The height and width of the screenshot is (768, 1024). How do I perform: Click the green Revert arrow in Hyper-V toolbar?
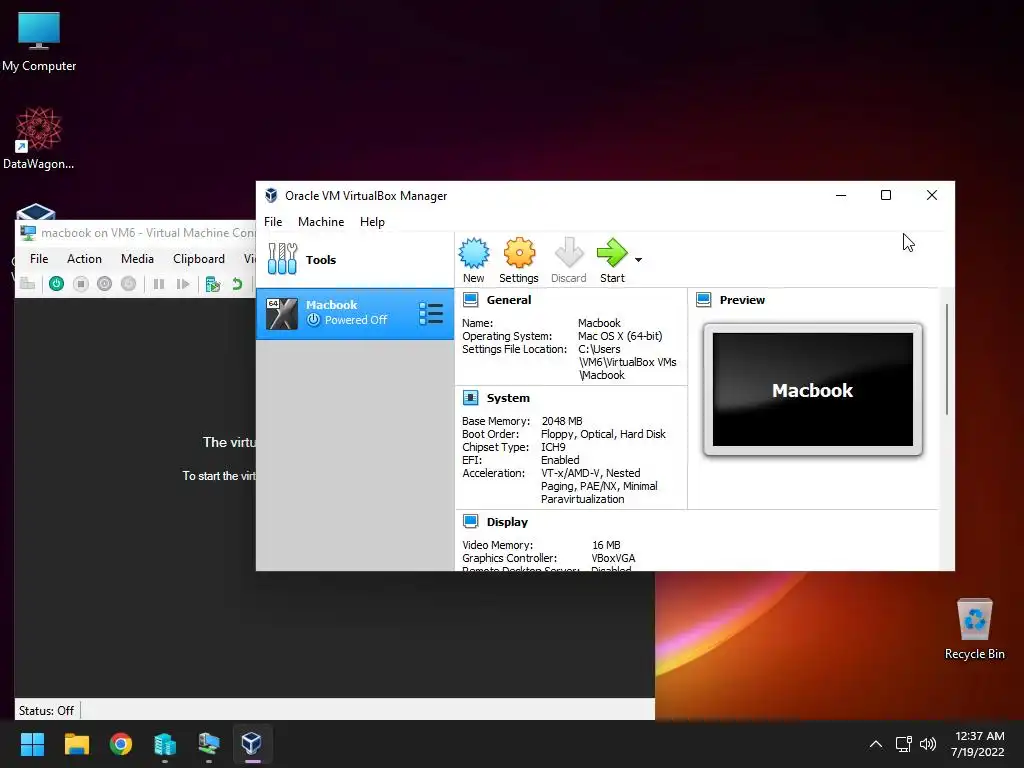[x=237, y=284]
